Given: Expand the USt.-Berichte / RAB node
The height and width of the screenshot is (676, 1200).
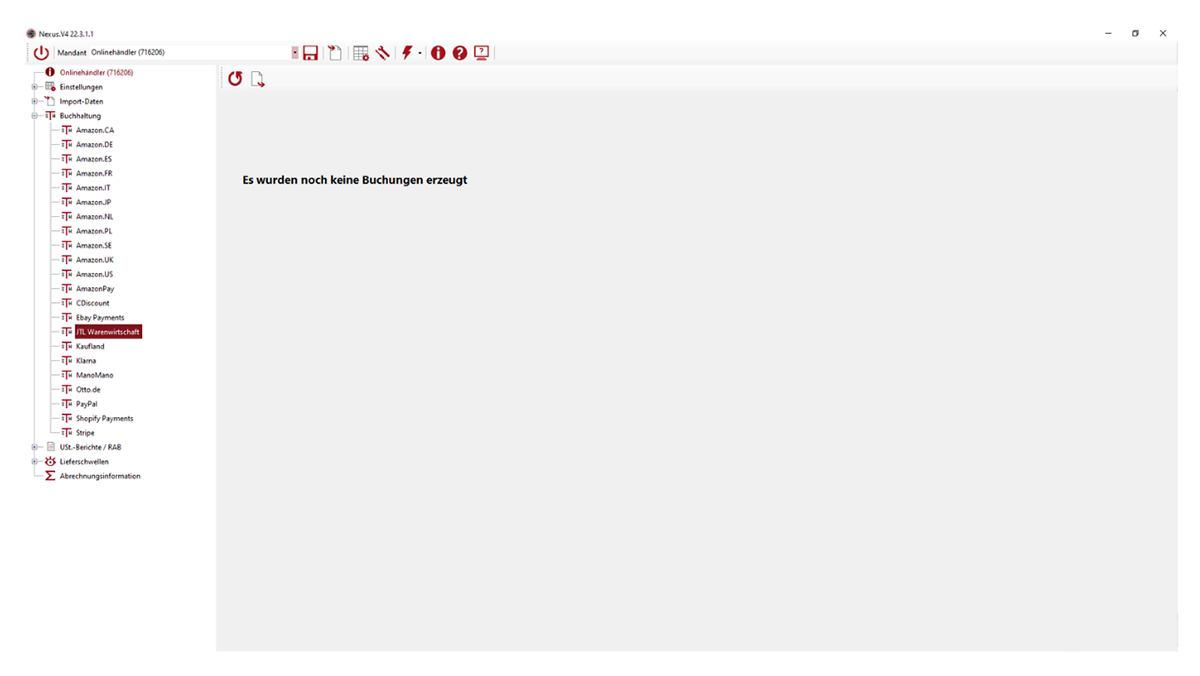Looking at the screenshot, I should (x=34, y=447).
